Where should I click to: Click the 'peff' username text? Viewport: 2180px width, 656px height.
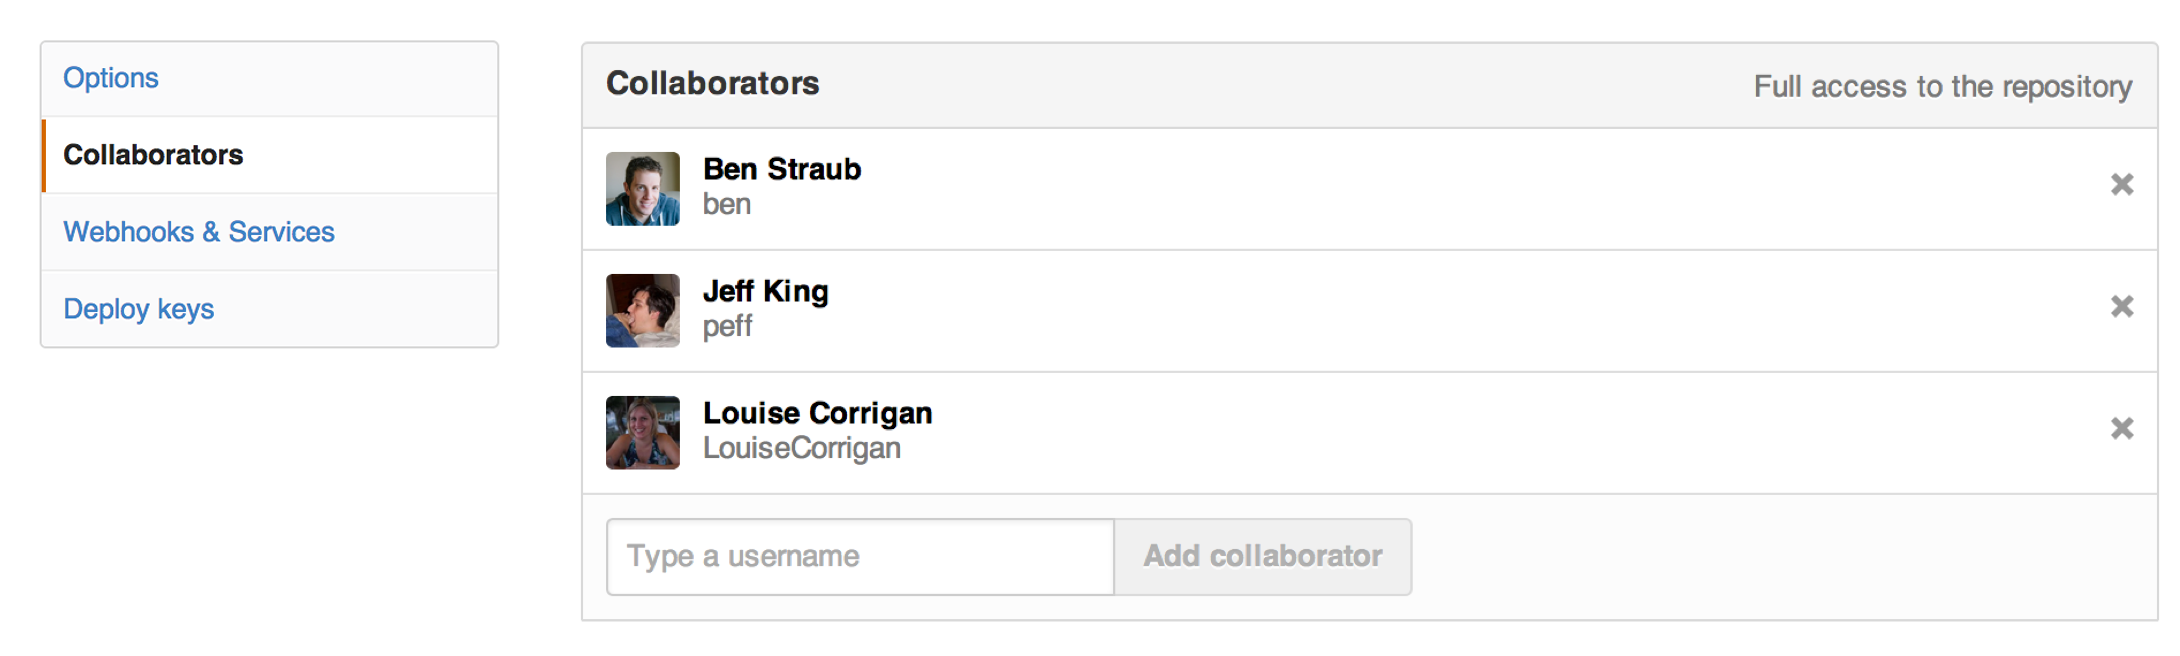[728, 327]
